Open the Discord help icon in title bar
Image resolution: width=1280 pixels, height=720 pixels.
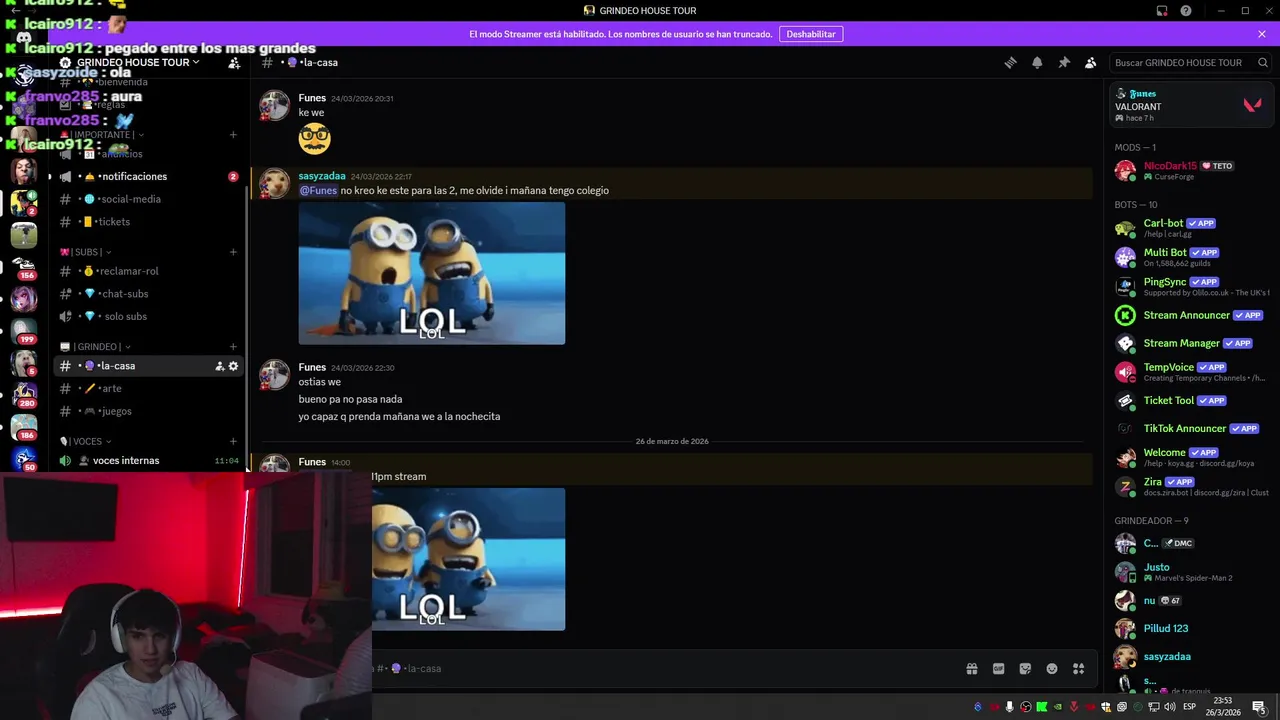tap(1186, 11)
